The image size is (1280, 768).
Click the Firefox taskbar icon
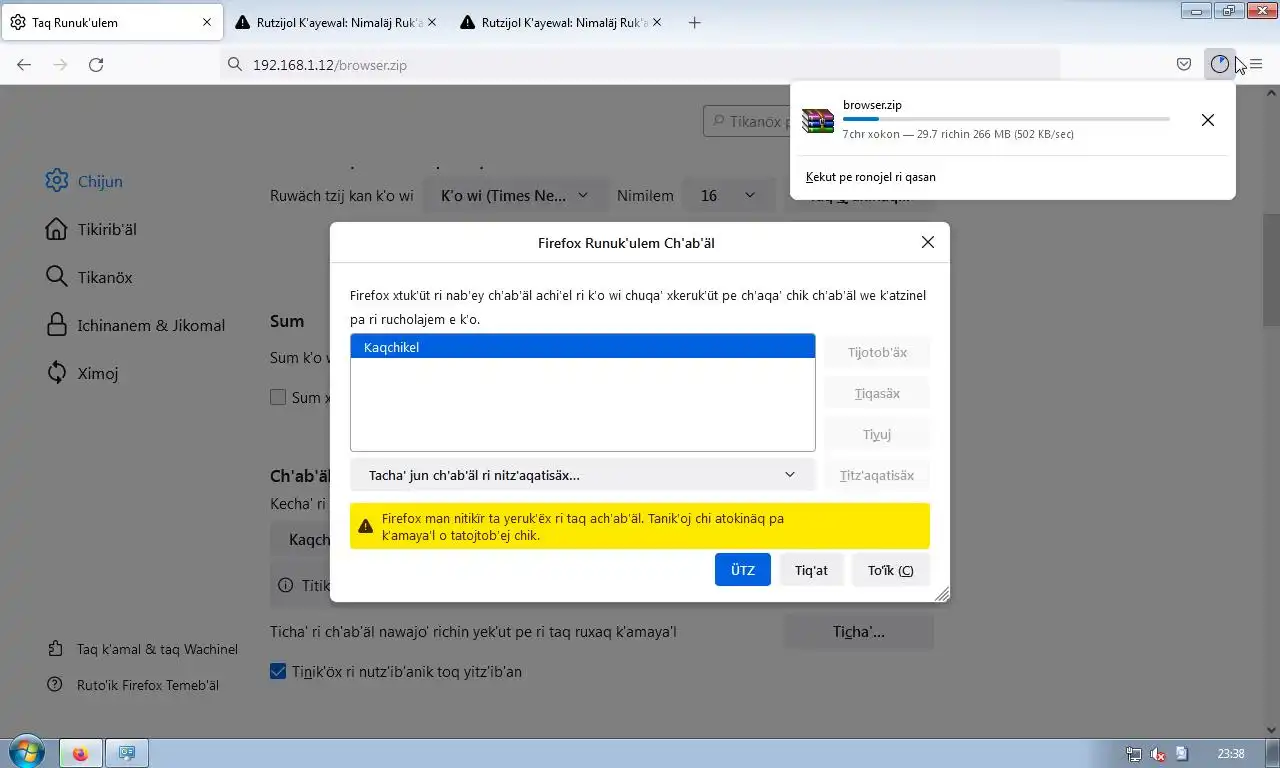tap(81, 753)
